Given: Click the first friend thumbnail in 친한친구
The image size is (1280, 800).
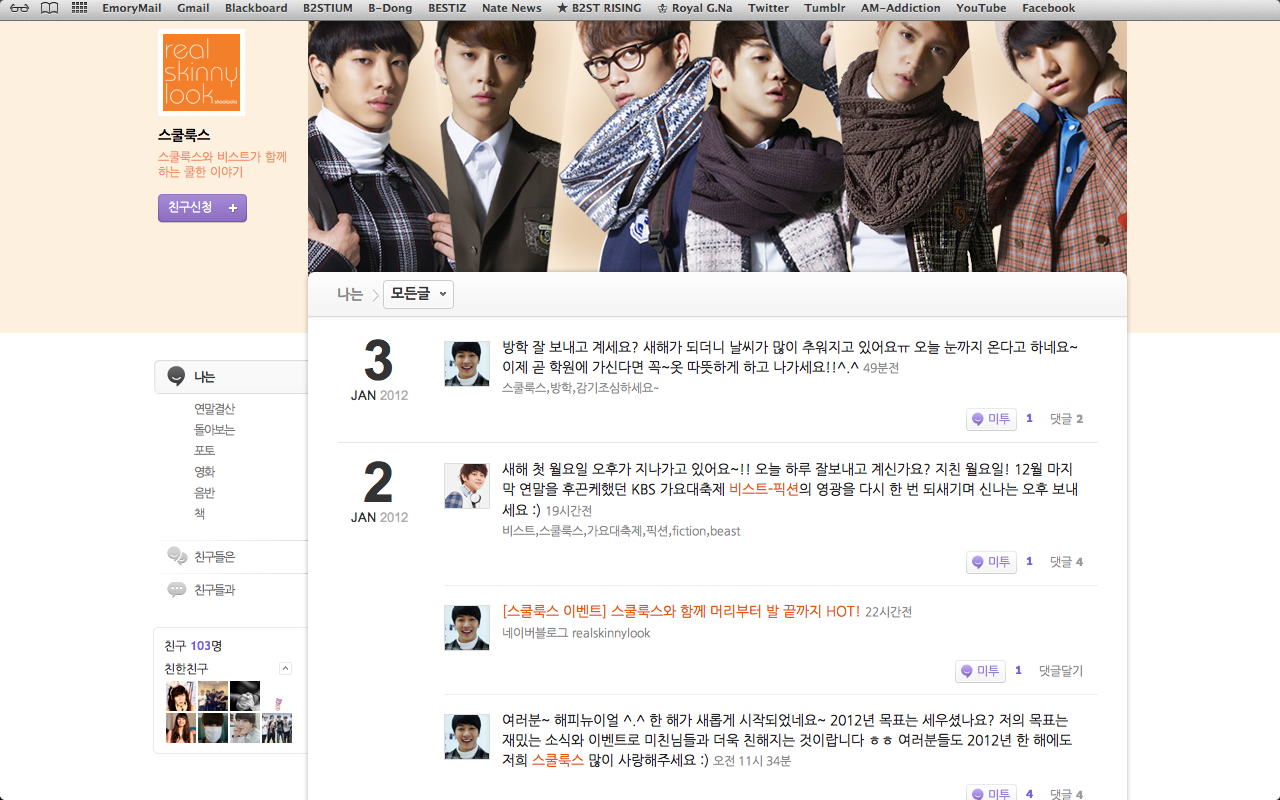Looking at the screenshot, I should tap(181, 696).
